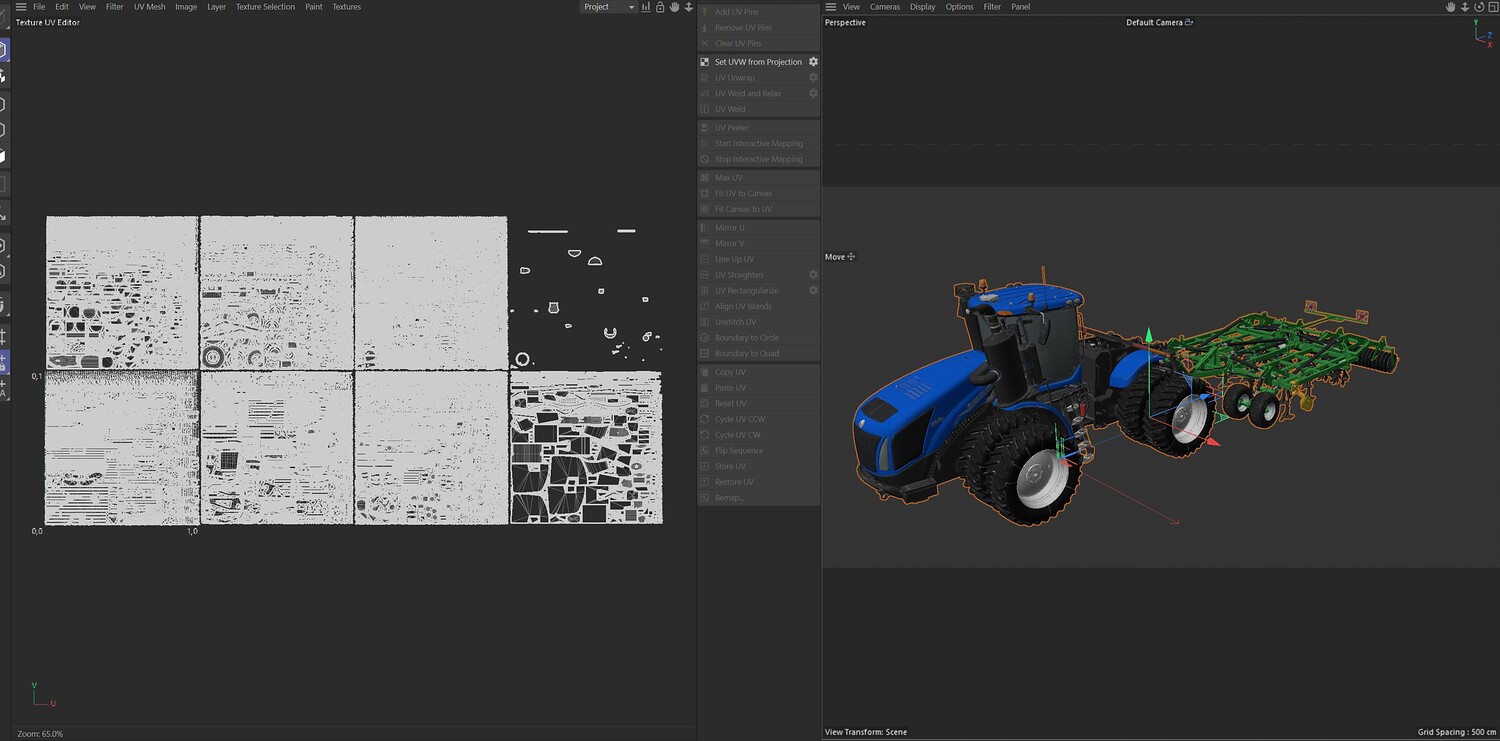Open the Layer menu
1500x741 pixels.
pos(217,7)
